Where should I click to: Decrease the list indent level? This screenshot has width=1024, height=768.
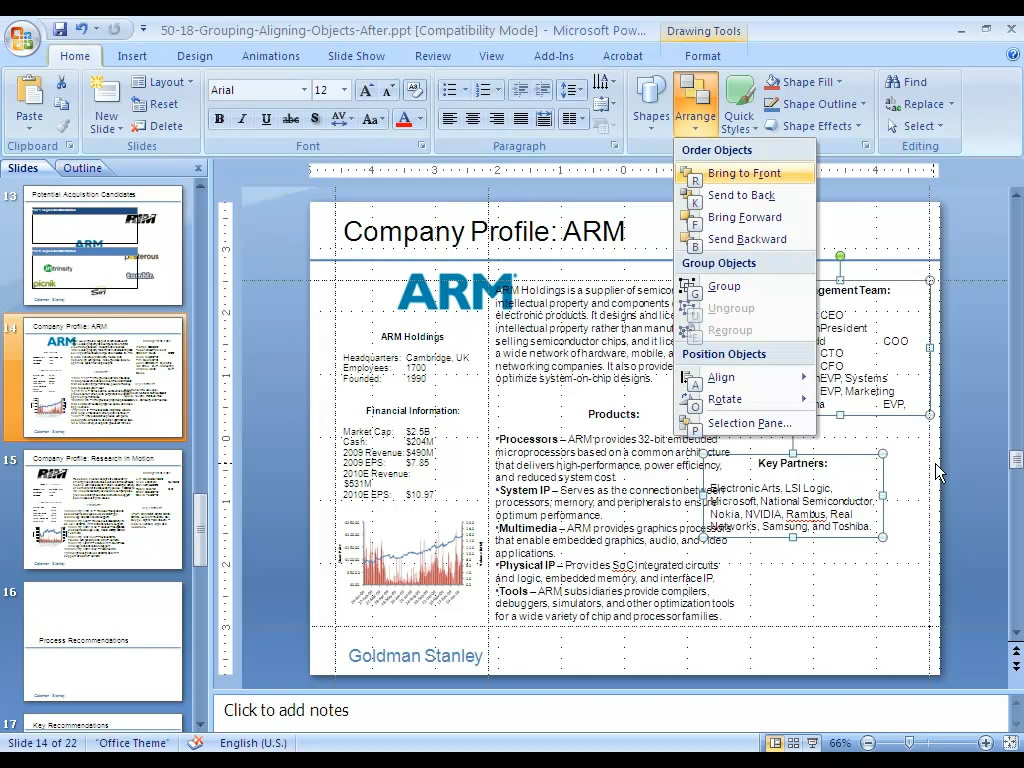(x=520, y=90)
